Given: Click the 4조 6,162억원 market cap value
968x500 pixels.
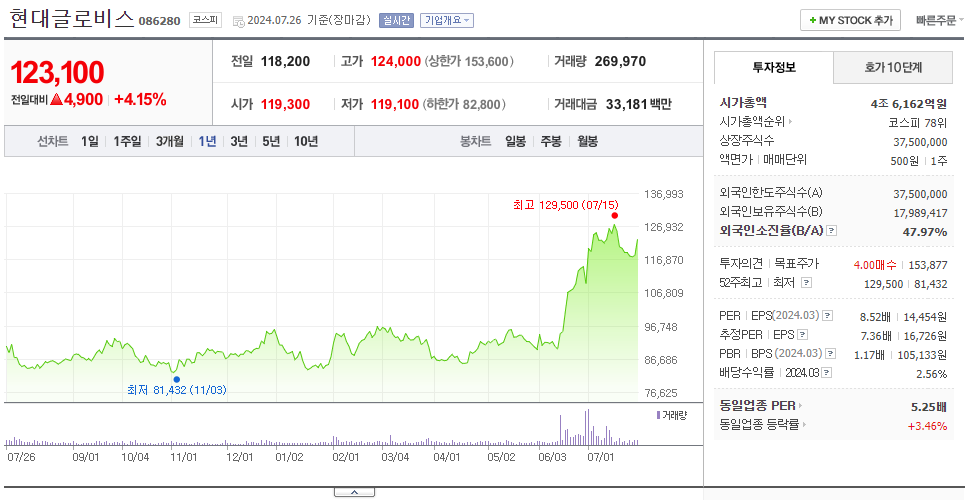Looking at the screenshot, I should (909, 103).
